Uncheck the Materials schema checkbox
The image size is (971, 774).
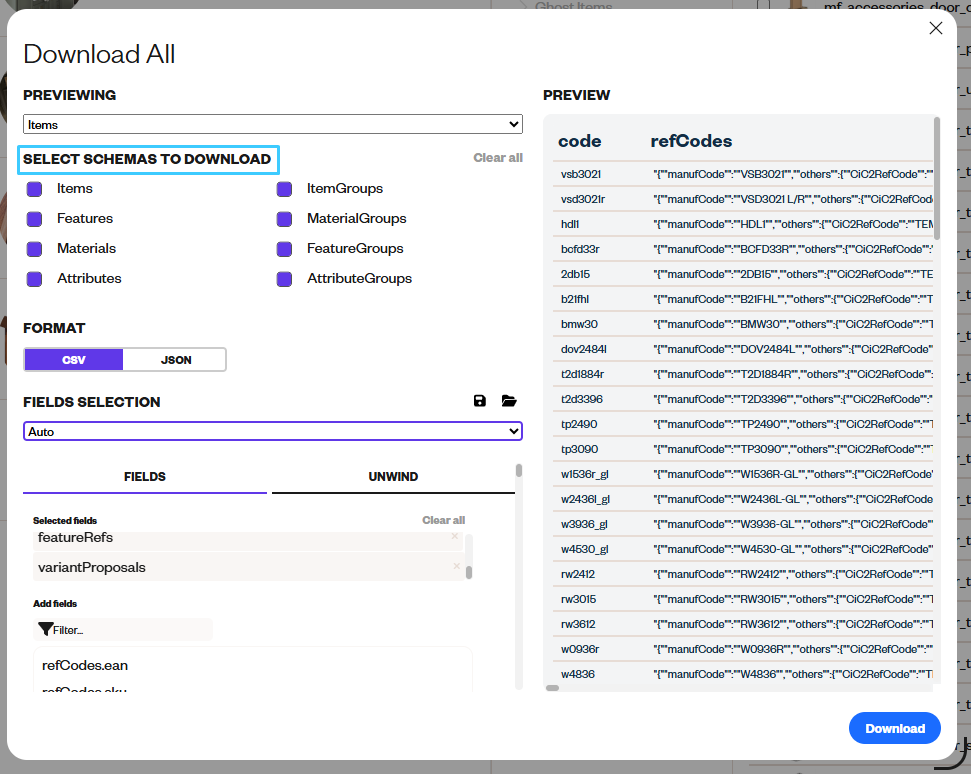point(35,249)
